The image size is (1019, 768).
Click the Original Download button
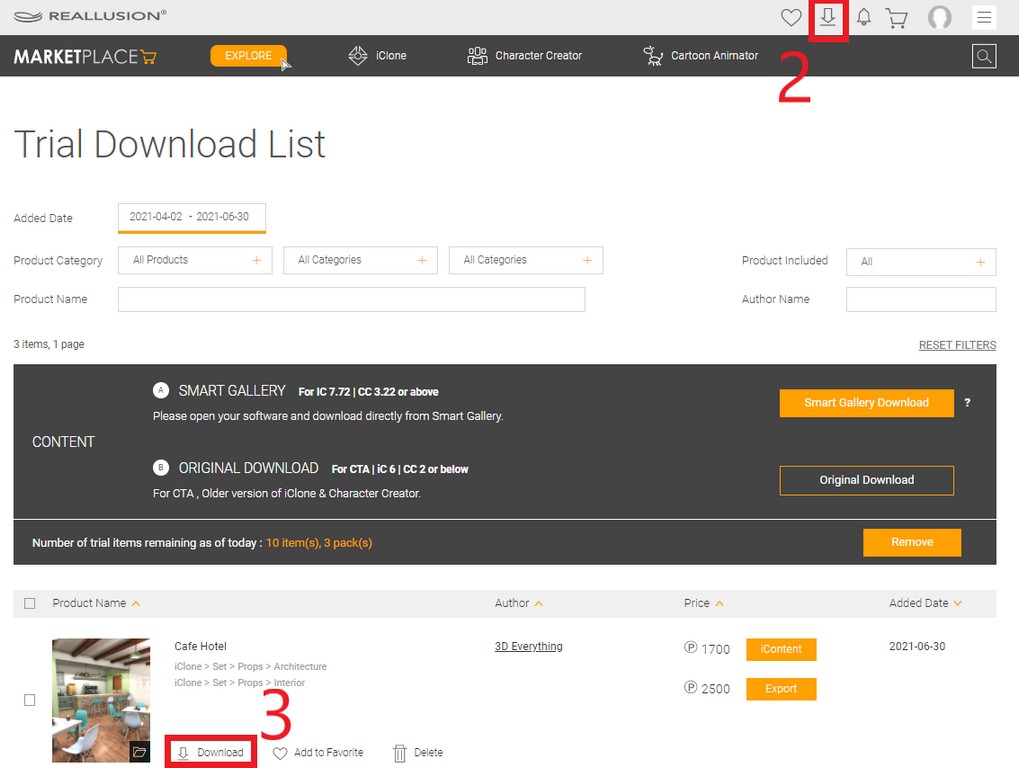pos(867,480)
